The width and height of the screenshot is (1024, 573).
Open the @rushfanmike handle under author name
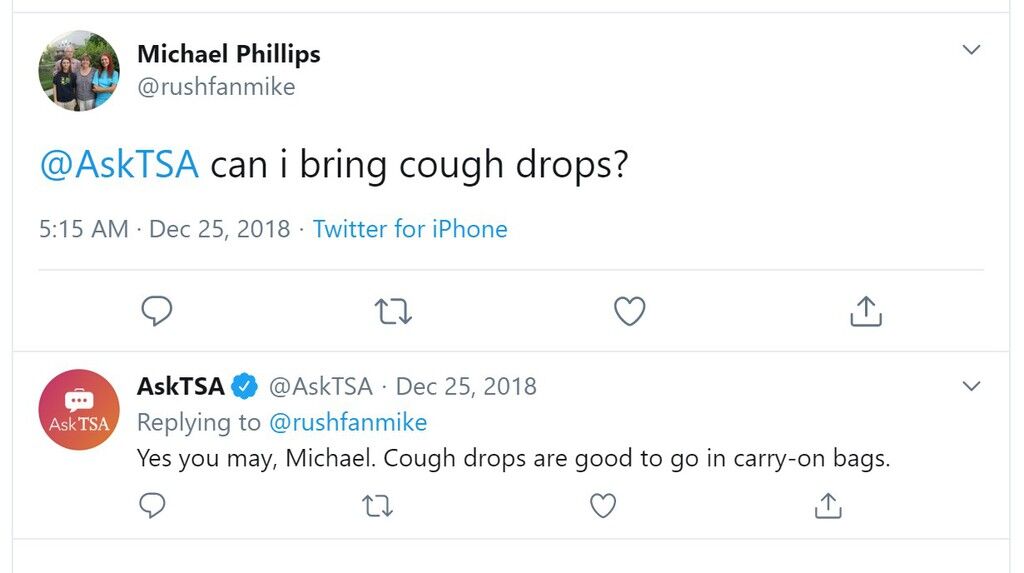click(216, 87)
